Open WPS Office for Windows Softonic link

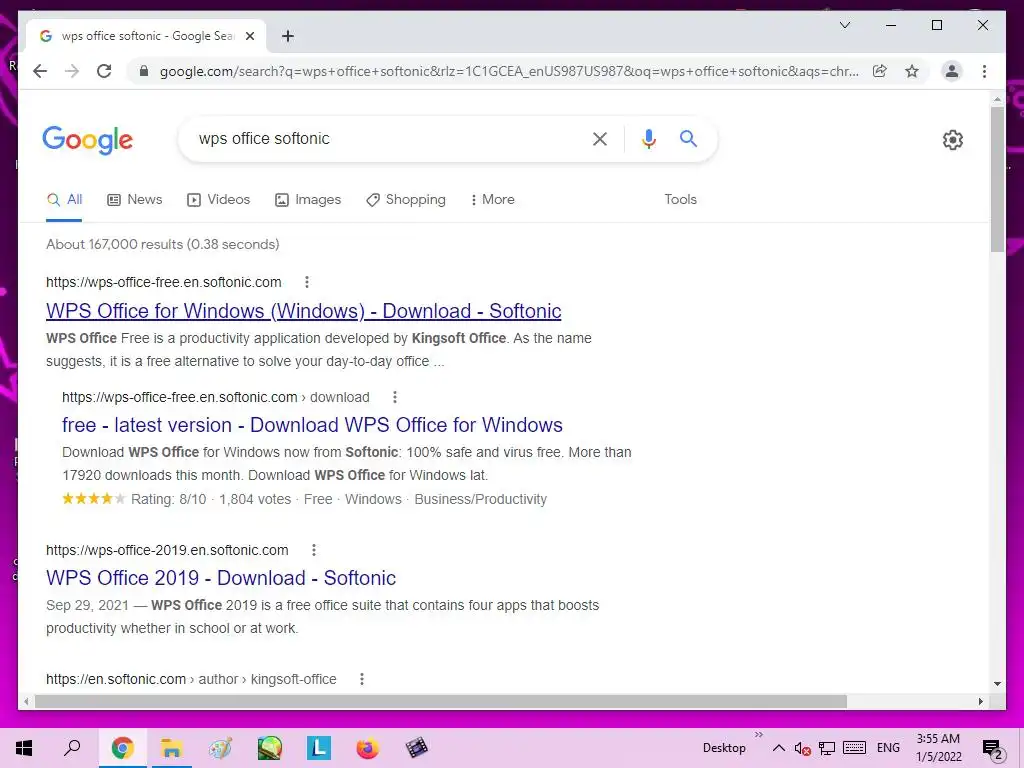(x=304, y=311)
